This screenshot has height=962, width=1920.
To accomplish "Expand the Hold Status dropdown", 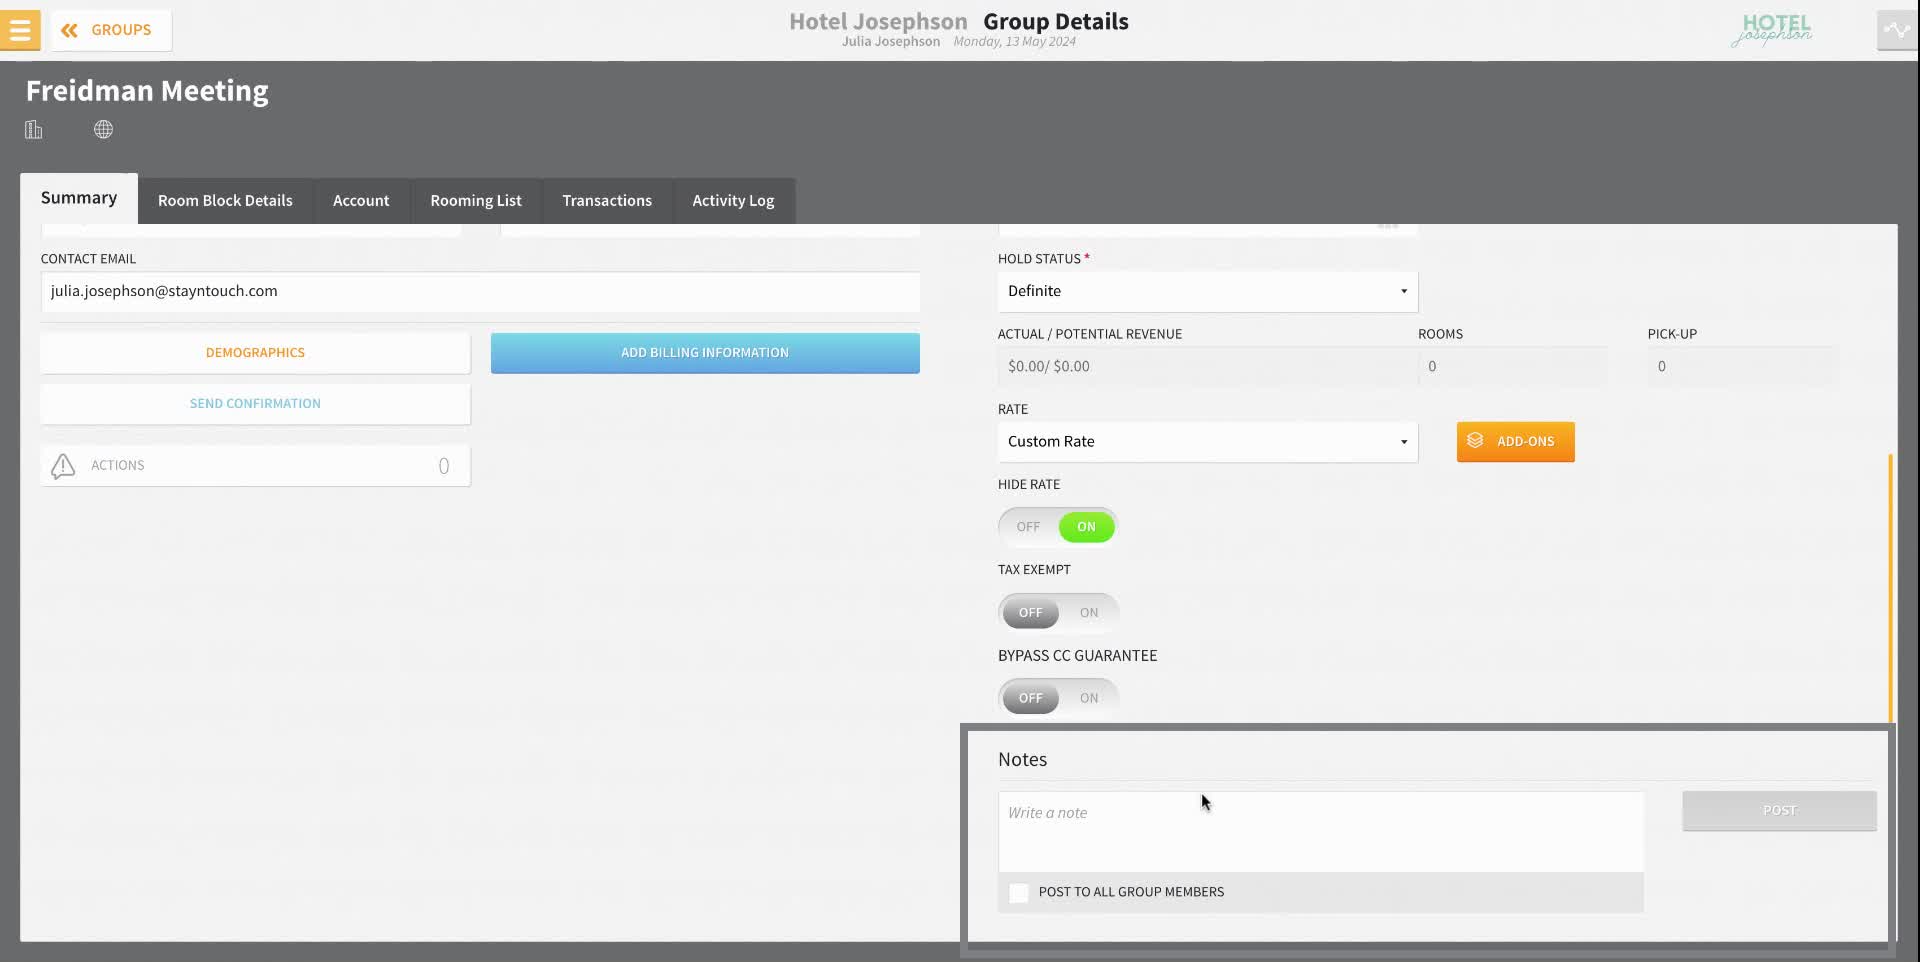I will tap(1207, 292).
